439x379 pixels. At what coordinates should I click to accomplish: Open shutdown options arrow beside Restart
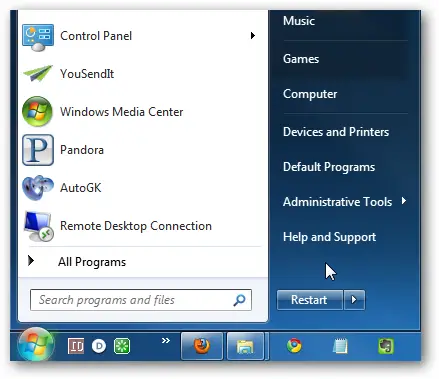click(x=354, y=300)
